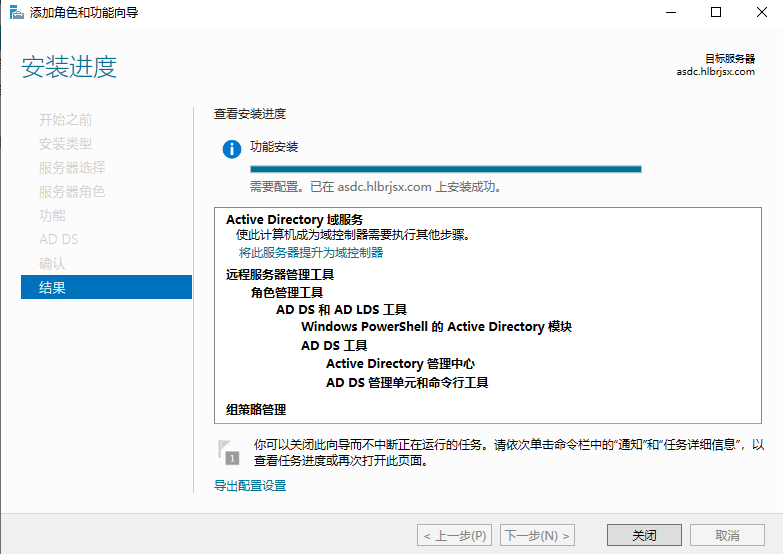
Task: Click the notification flag icon
Action: coord(229,451)
